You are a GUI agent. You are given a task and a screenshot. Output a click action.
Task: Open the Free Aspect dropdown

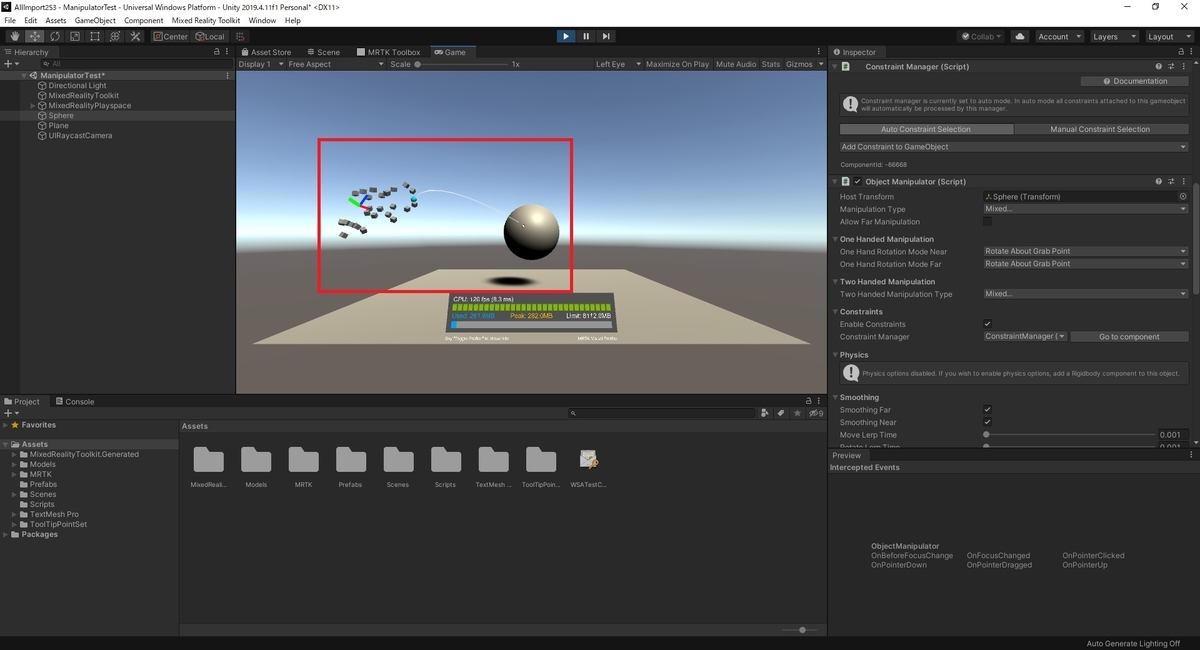click(335, 64)
